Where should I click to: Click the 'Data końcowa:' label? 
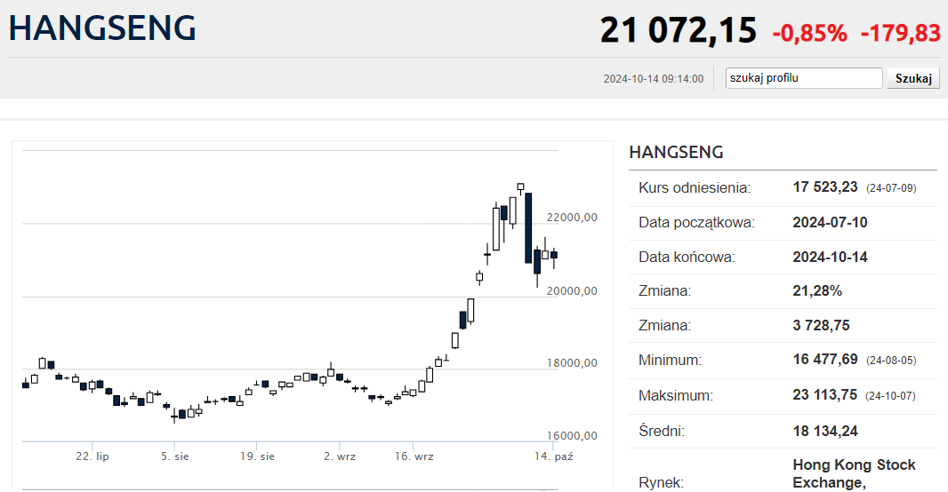(687, 257)
